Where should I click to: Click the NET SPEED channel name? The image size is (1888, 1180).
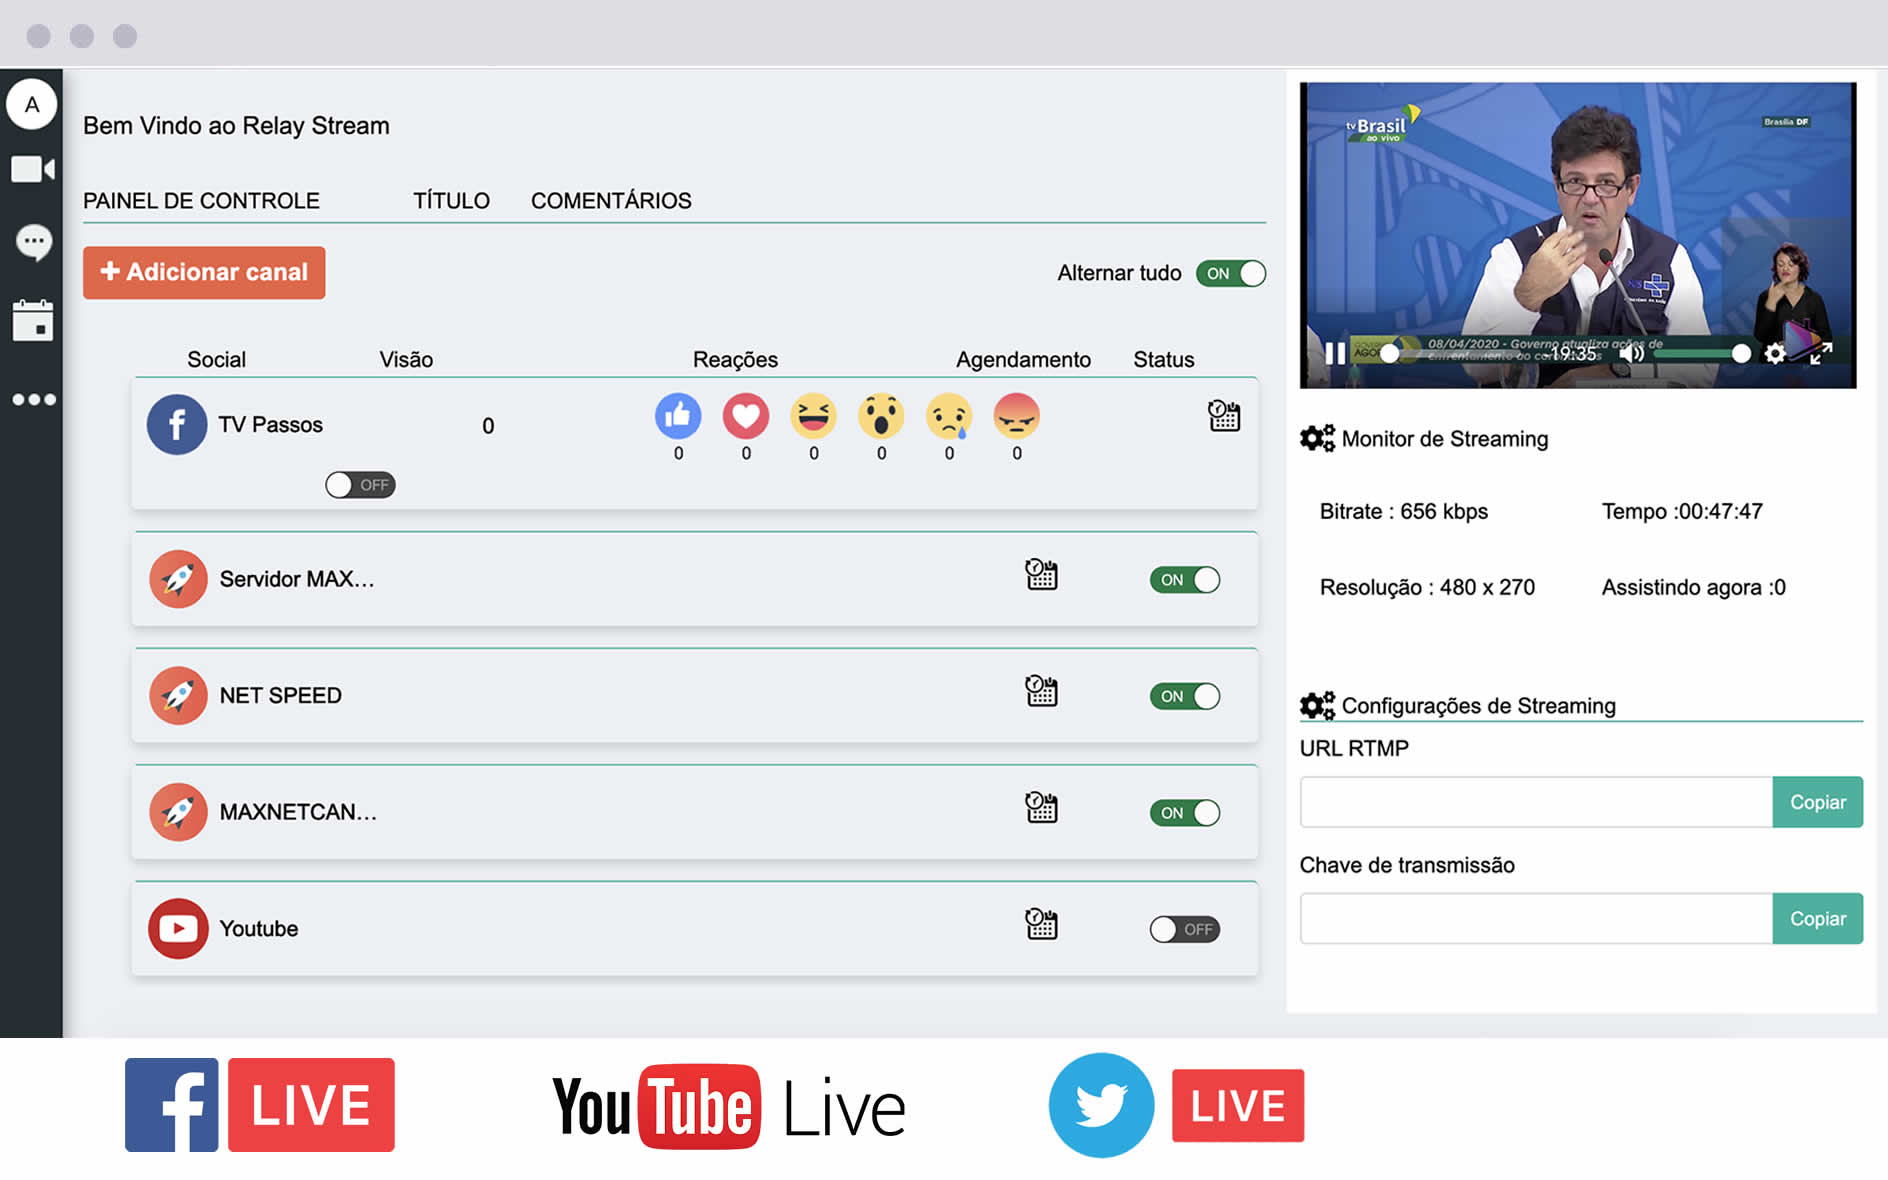[x=280, y=696]
